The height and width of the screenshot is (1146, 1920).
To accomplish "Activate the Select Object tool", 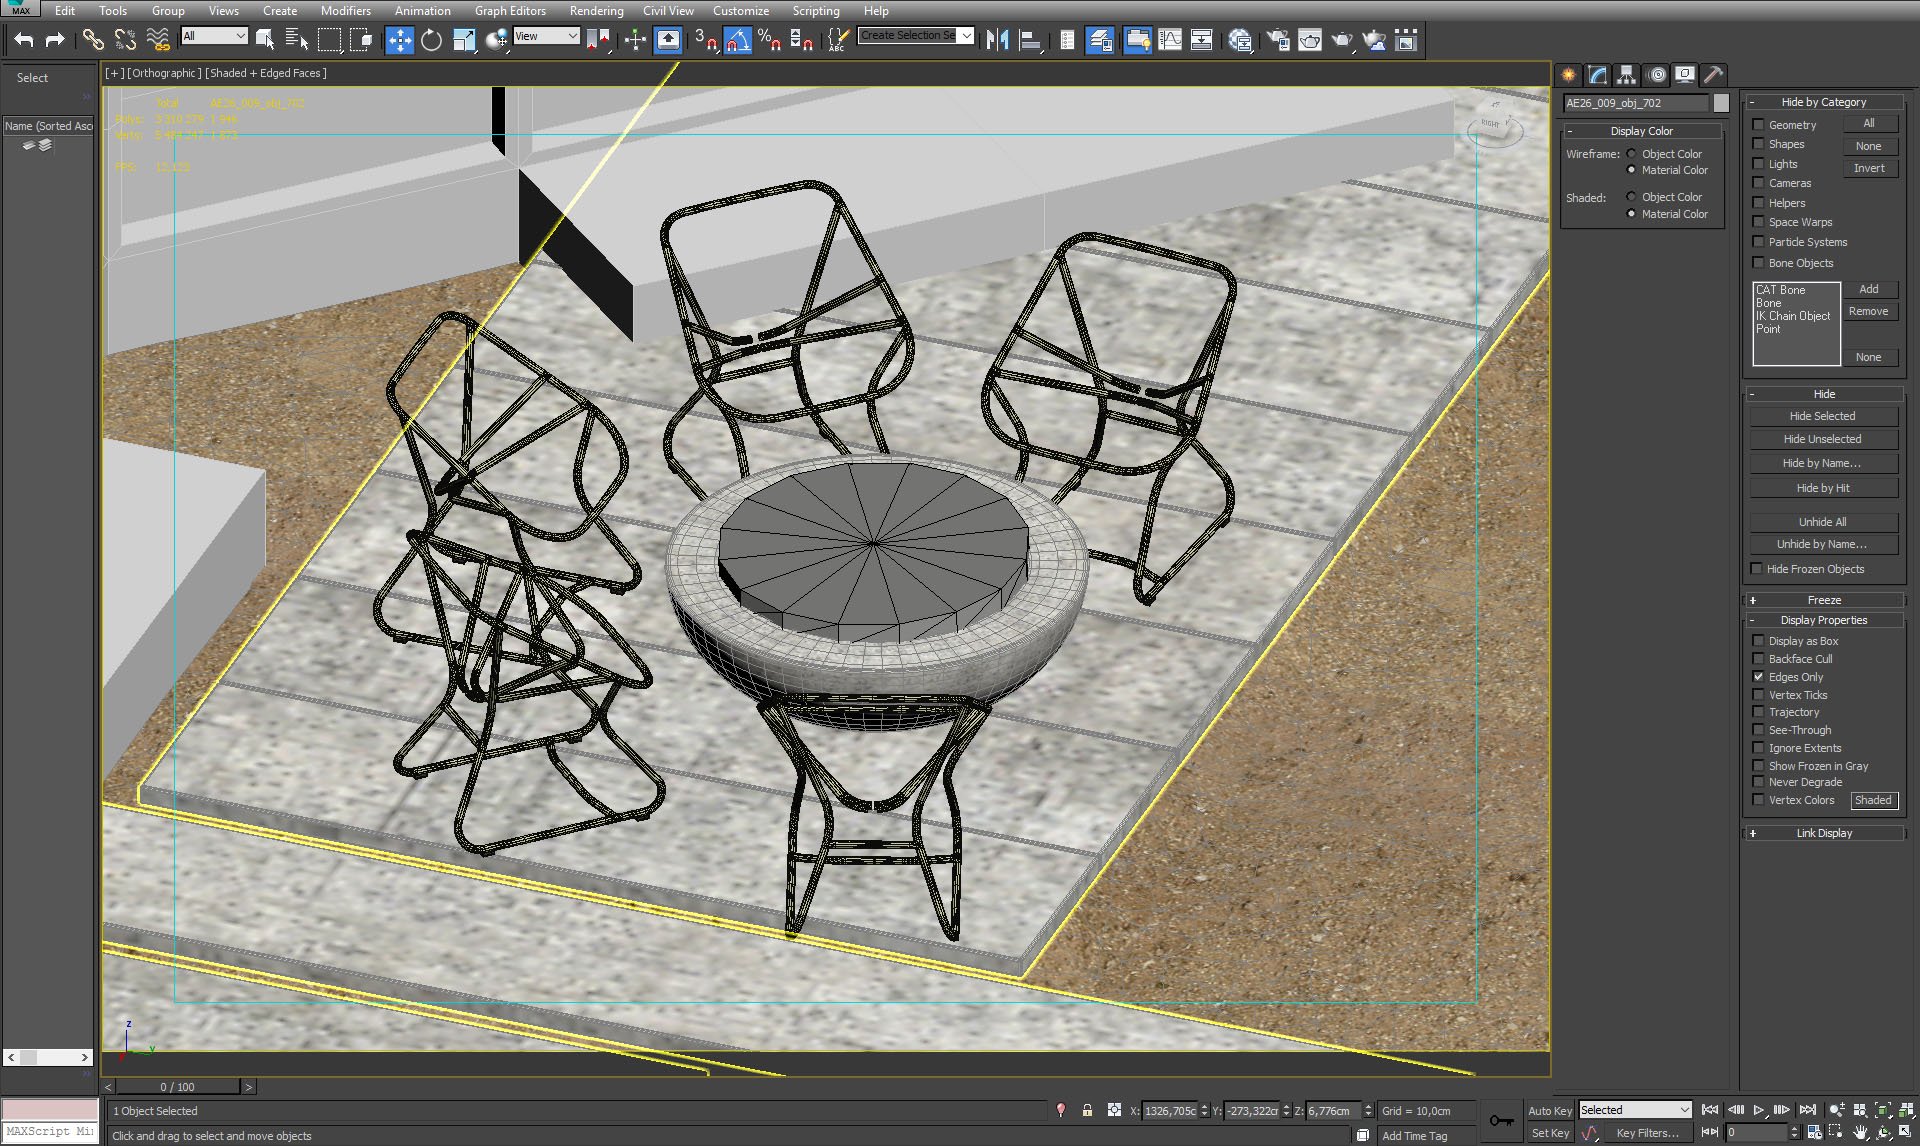I will point(265,39).
